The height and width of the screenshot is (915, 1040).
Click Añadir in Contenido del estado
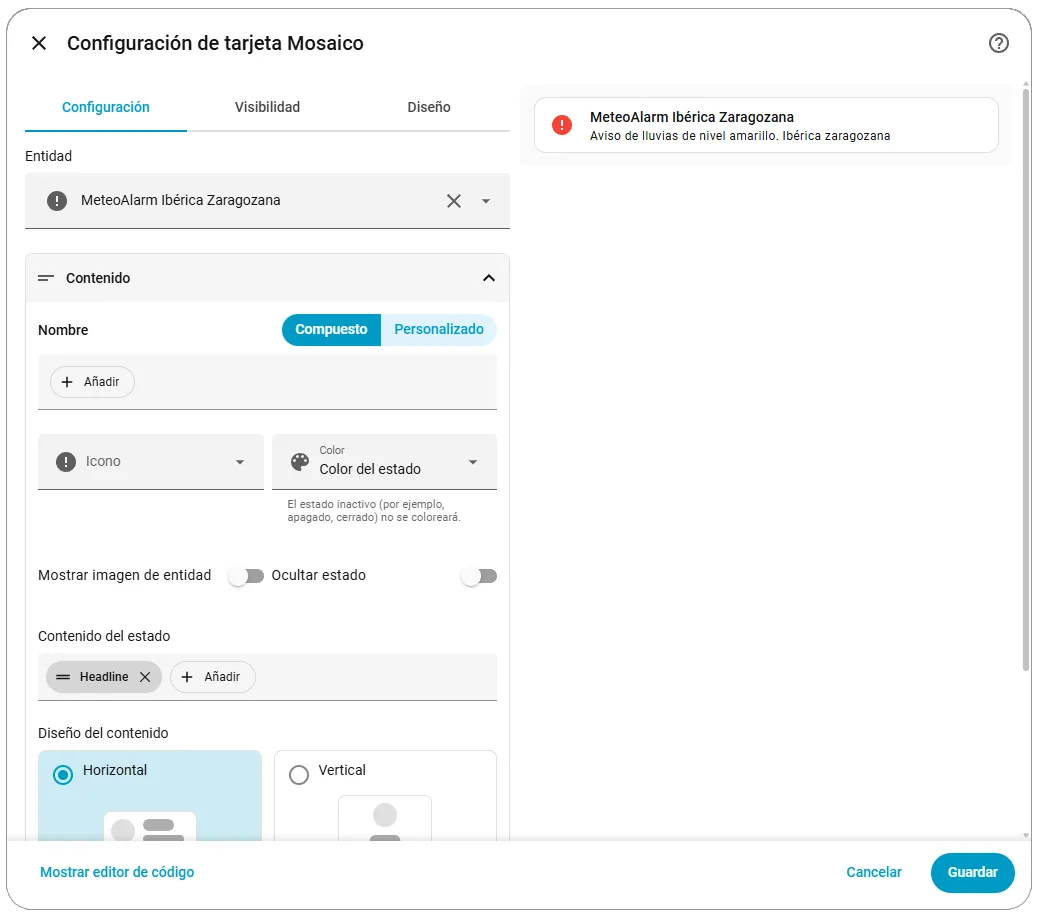point(212,677)
